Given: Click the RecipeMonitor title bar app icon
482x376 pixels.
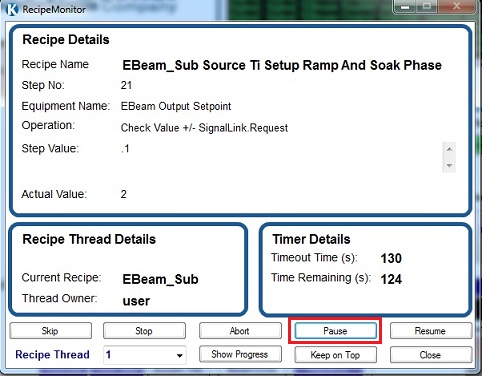Looking at the screenshot, I should point(12,9).
